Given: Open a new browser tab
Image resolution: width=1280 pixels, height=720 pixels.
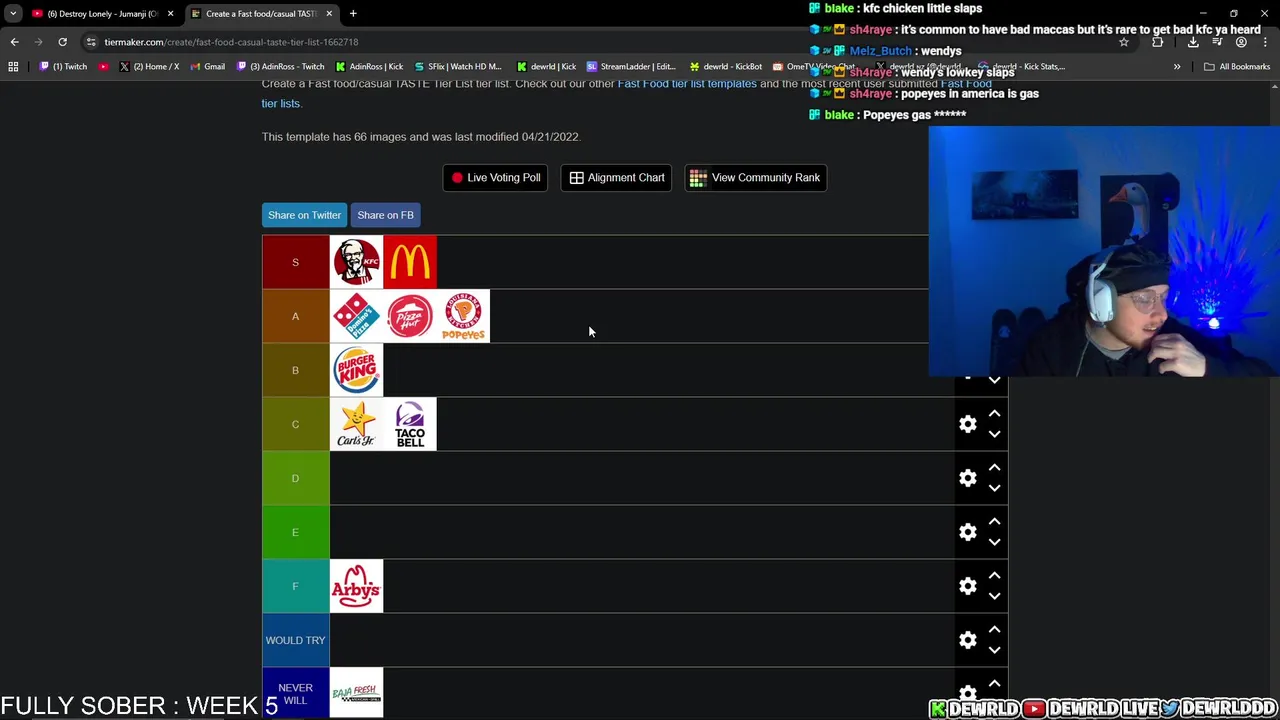Looking at the screenshot, I should tap(353, 14).
